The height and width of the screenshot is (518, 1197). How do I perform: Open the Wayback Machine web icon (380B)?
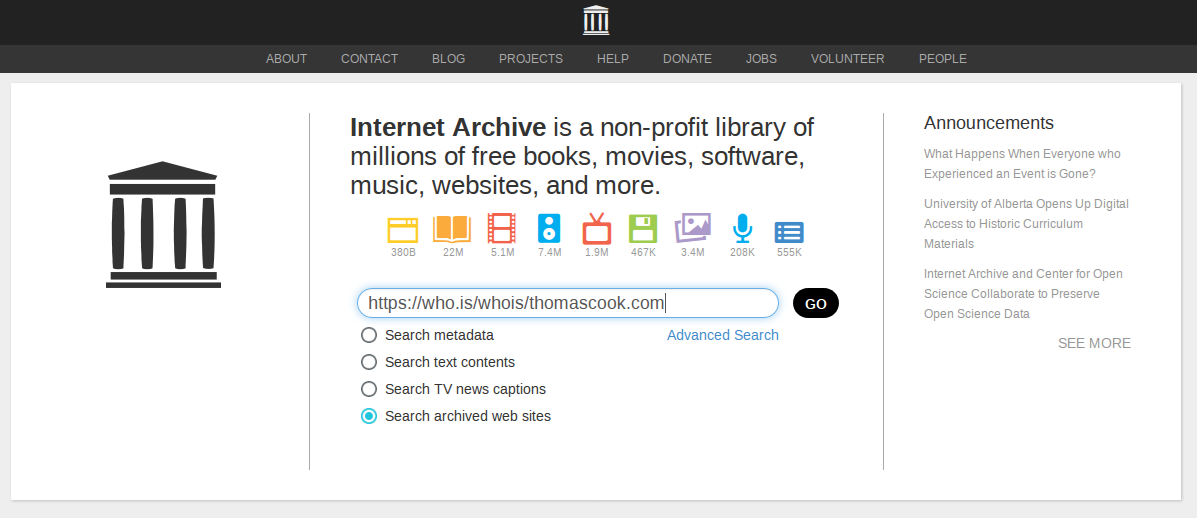402,230
